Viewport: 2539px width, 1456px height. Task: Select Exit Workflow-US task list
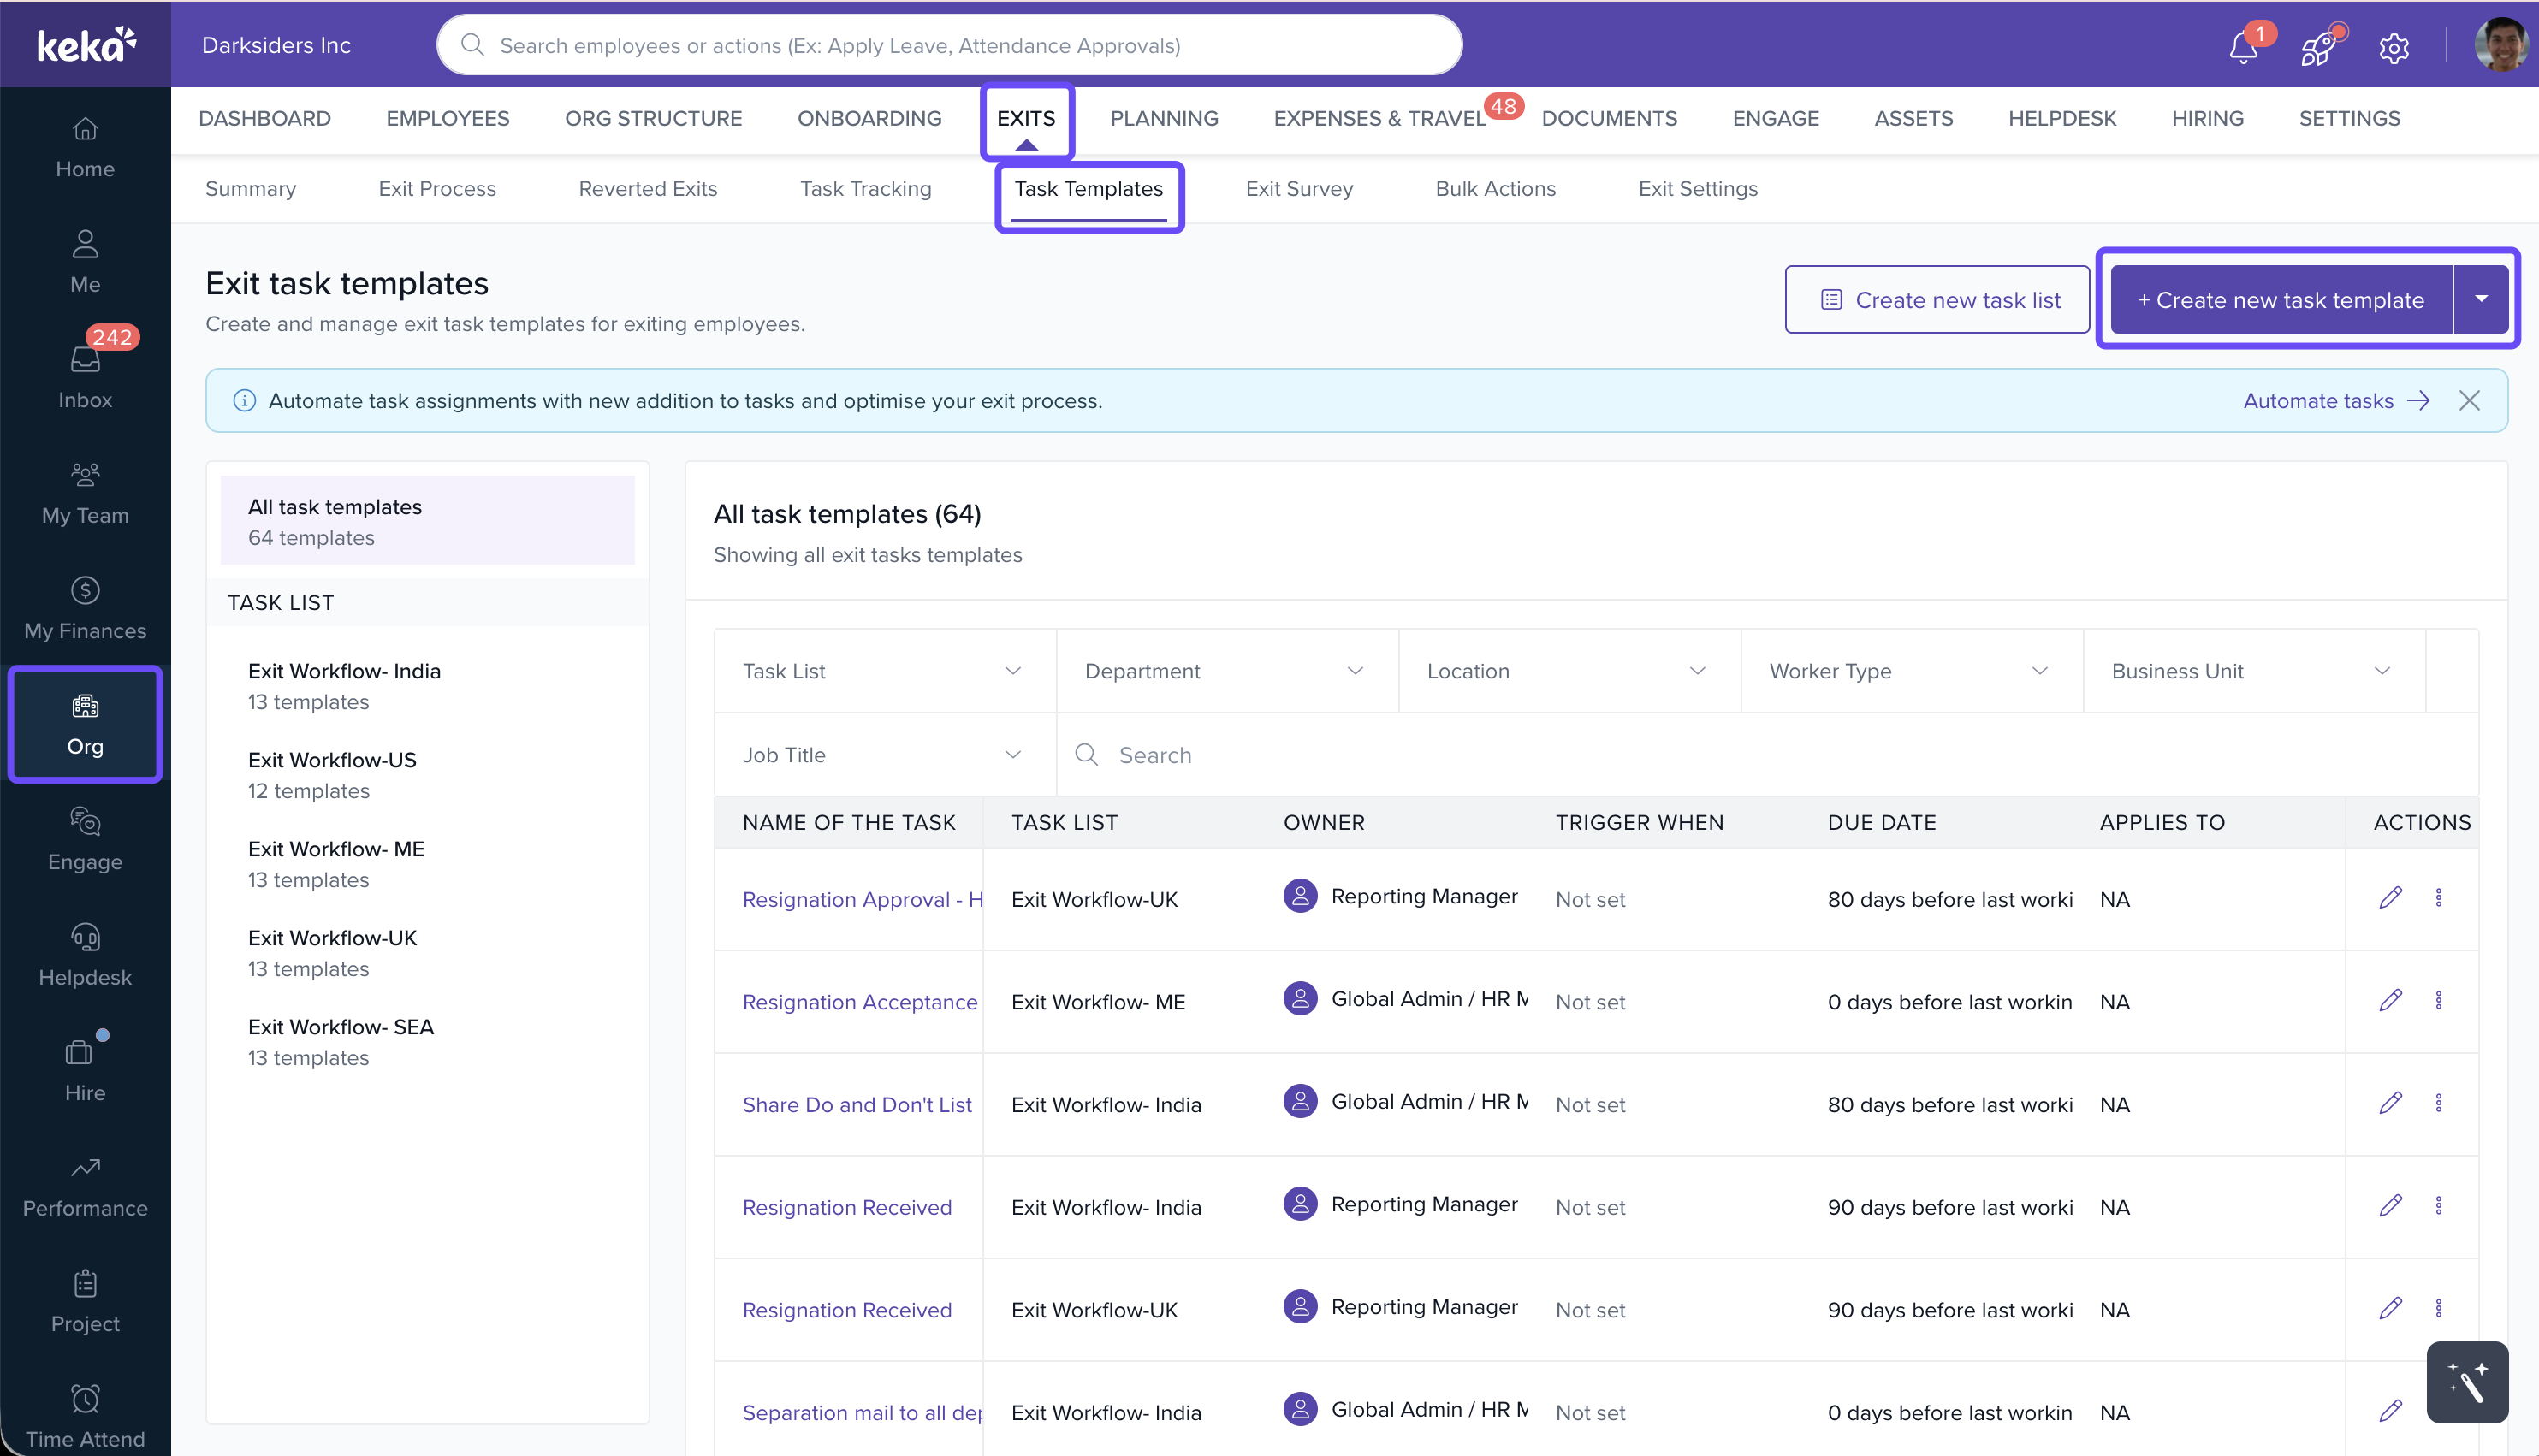(332, 774)
